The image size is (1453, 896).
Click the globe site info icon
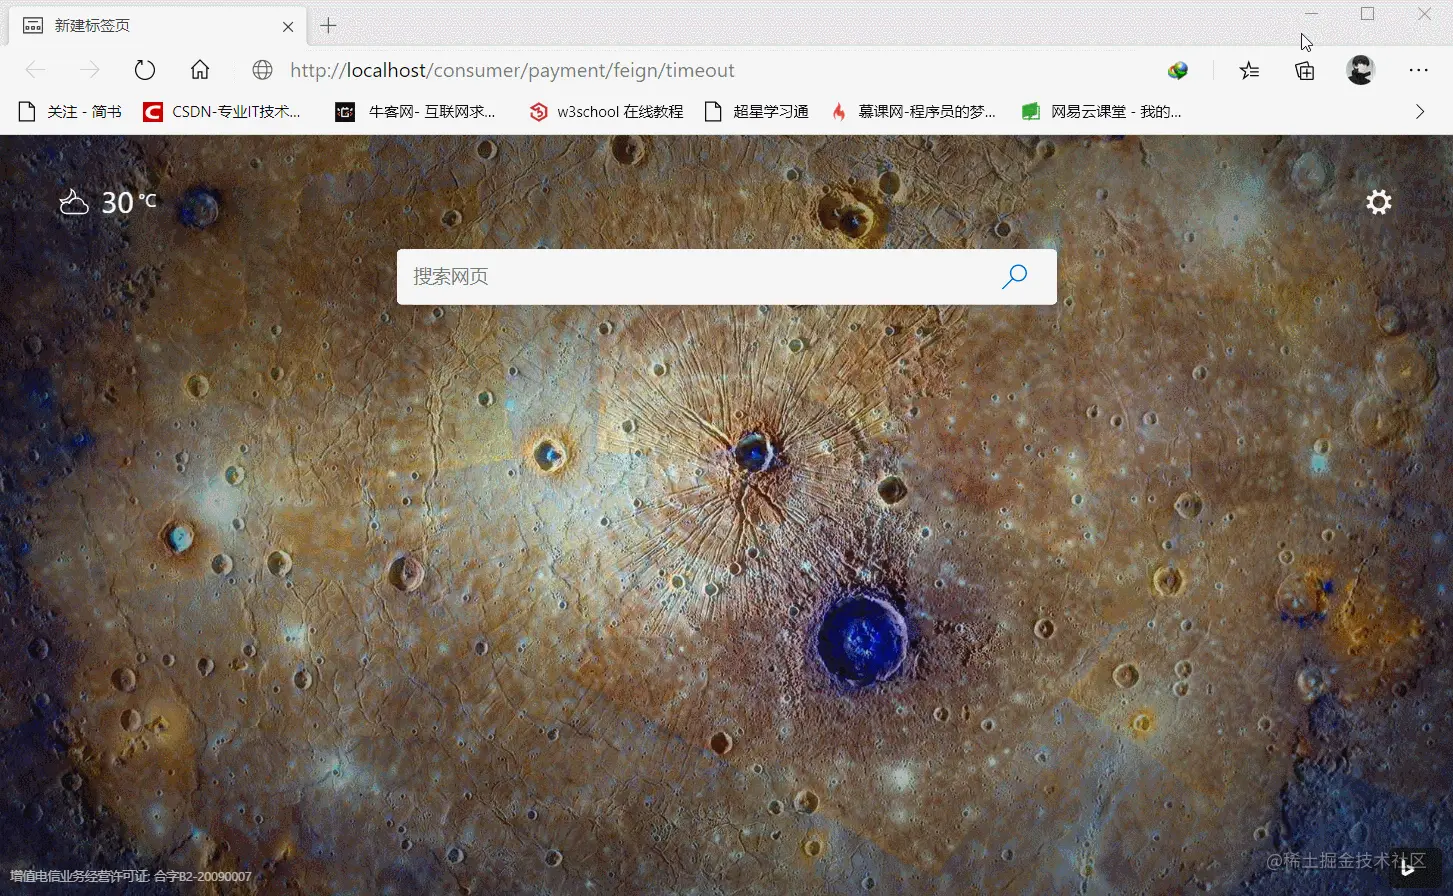[262, 70]
